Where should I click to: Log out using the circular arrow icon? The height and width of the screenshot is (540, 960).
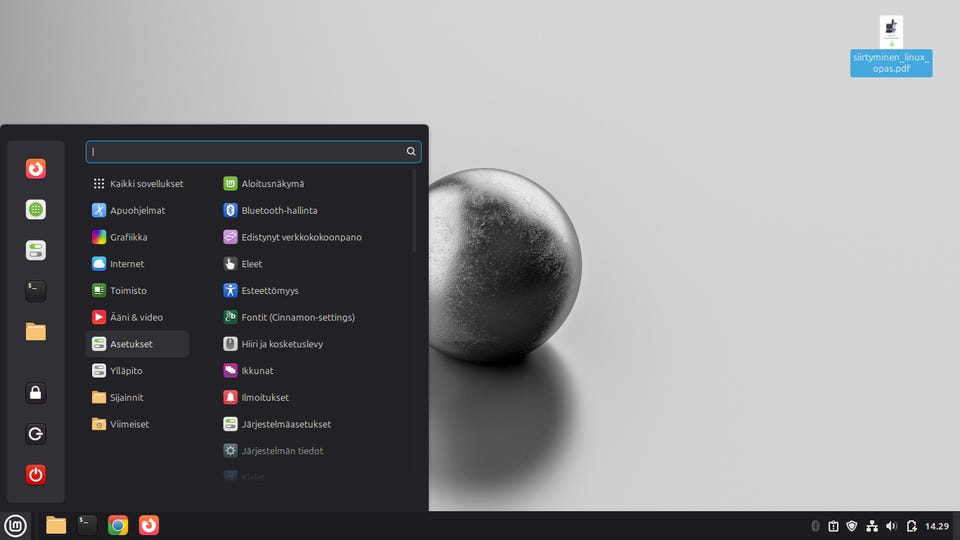pos(36,434)
